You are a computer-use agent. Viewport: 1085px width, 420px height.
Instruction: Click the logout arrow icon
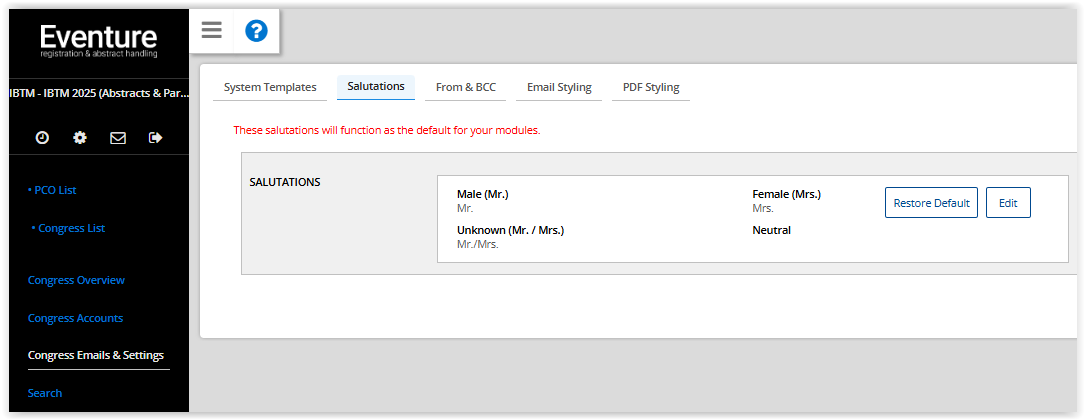[x=155, y=138]
